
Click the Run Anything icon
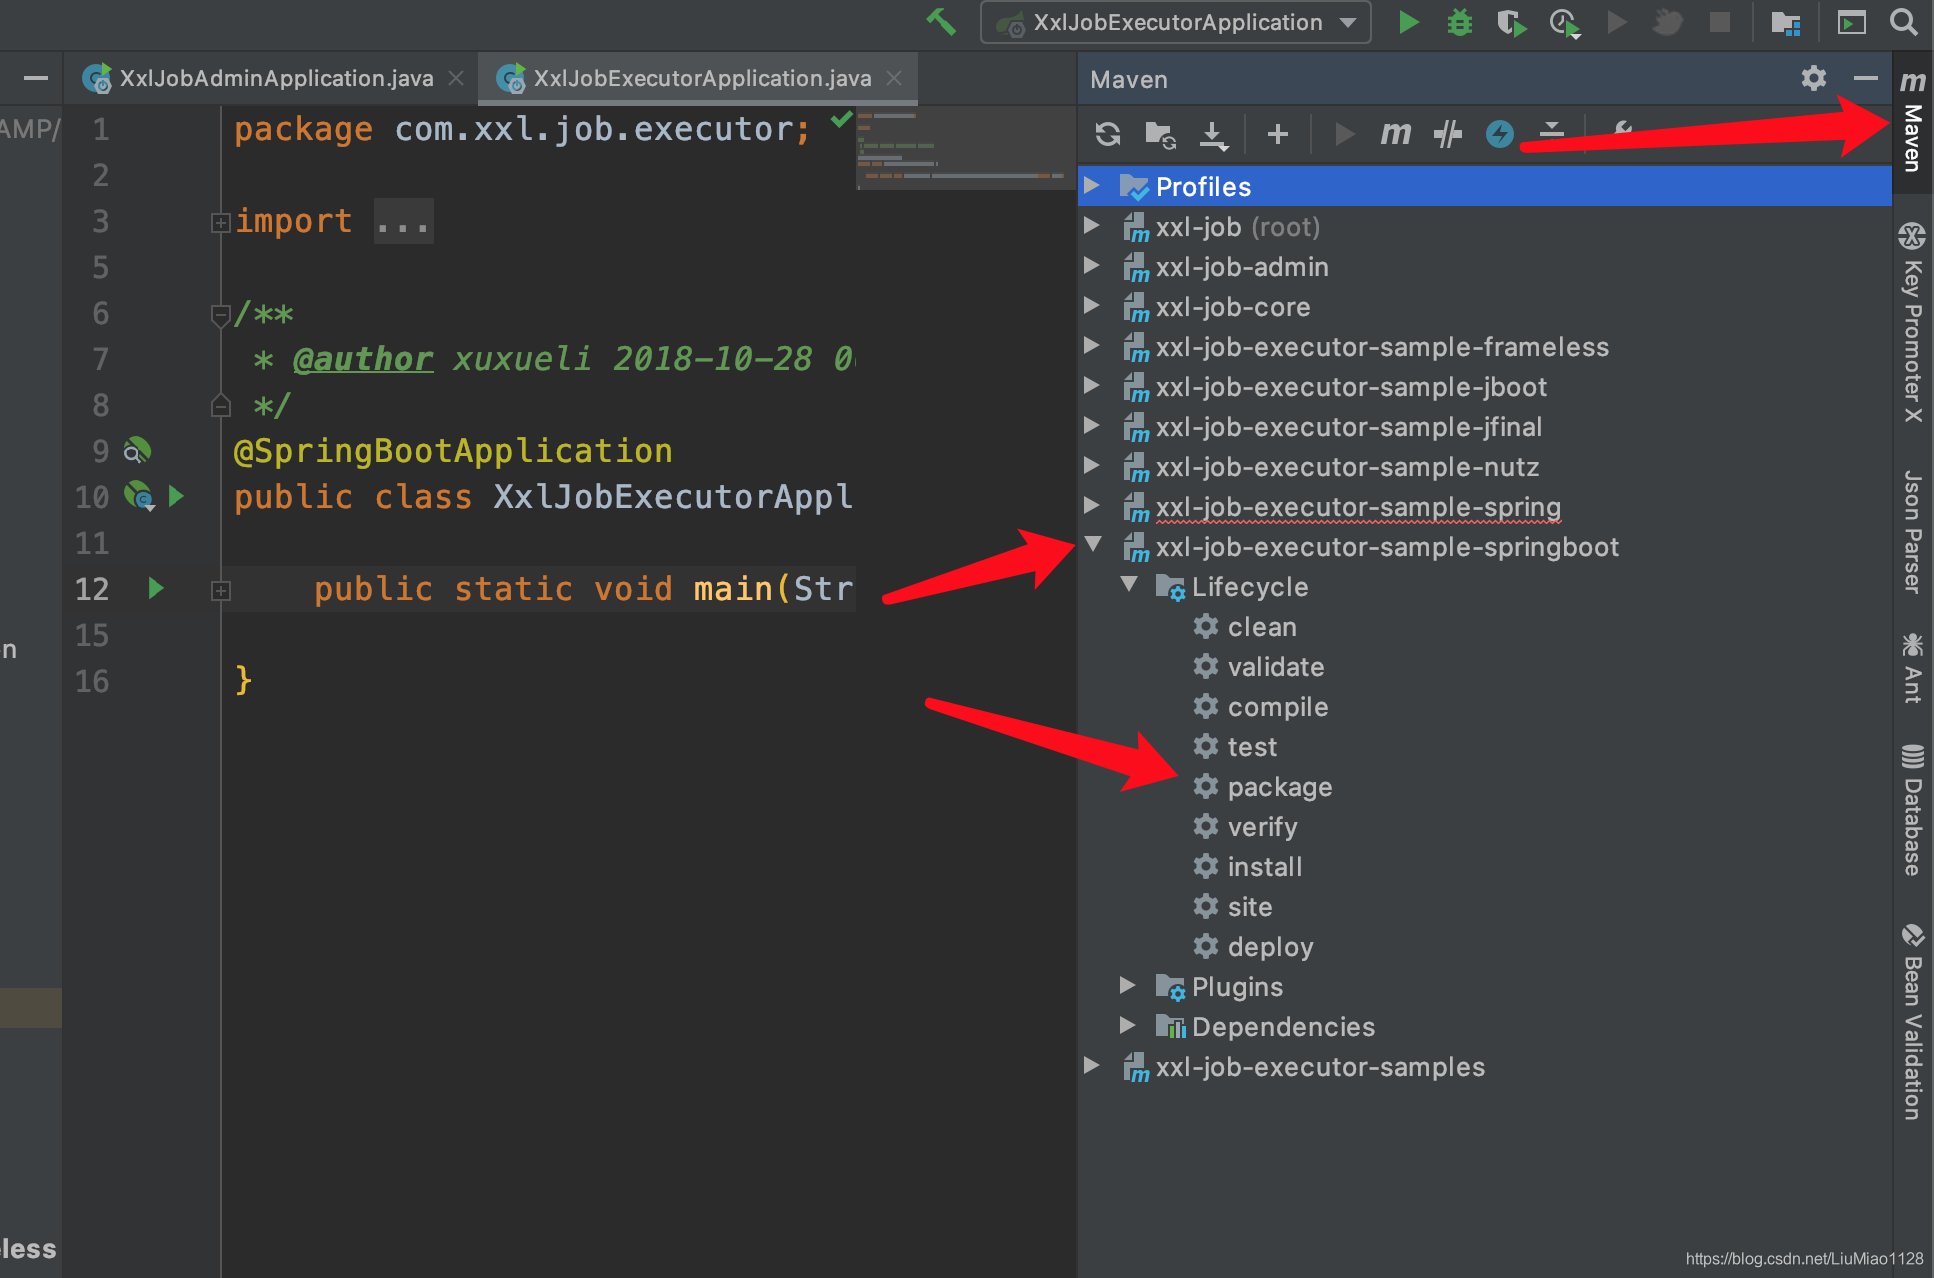1851,22
